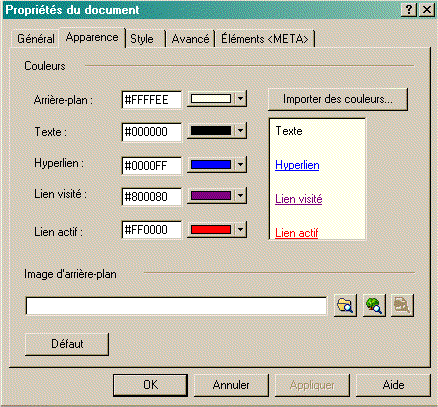Click the background image path field
Viewport: 438px width, 407px height.
(176, 306)
